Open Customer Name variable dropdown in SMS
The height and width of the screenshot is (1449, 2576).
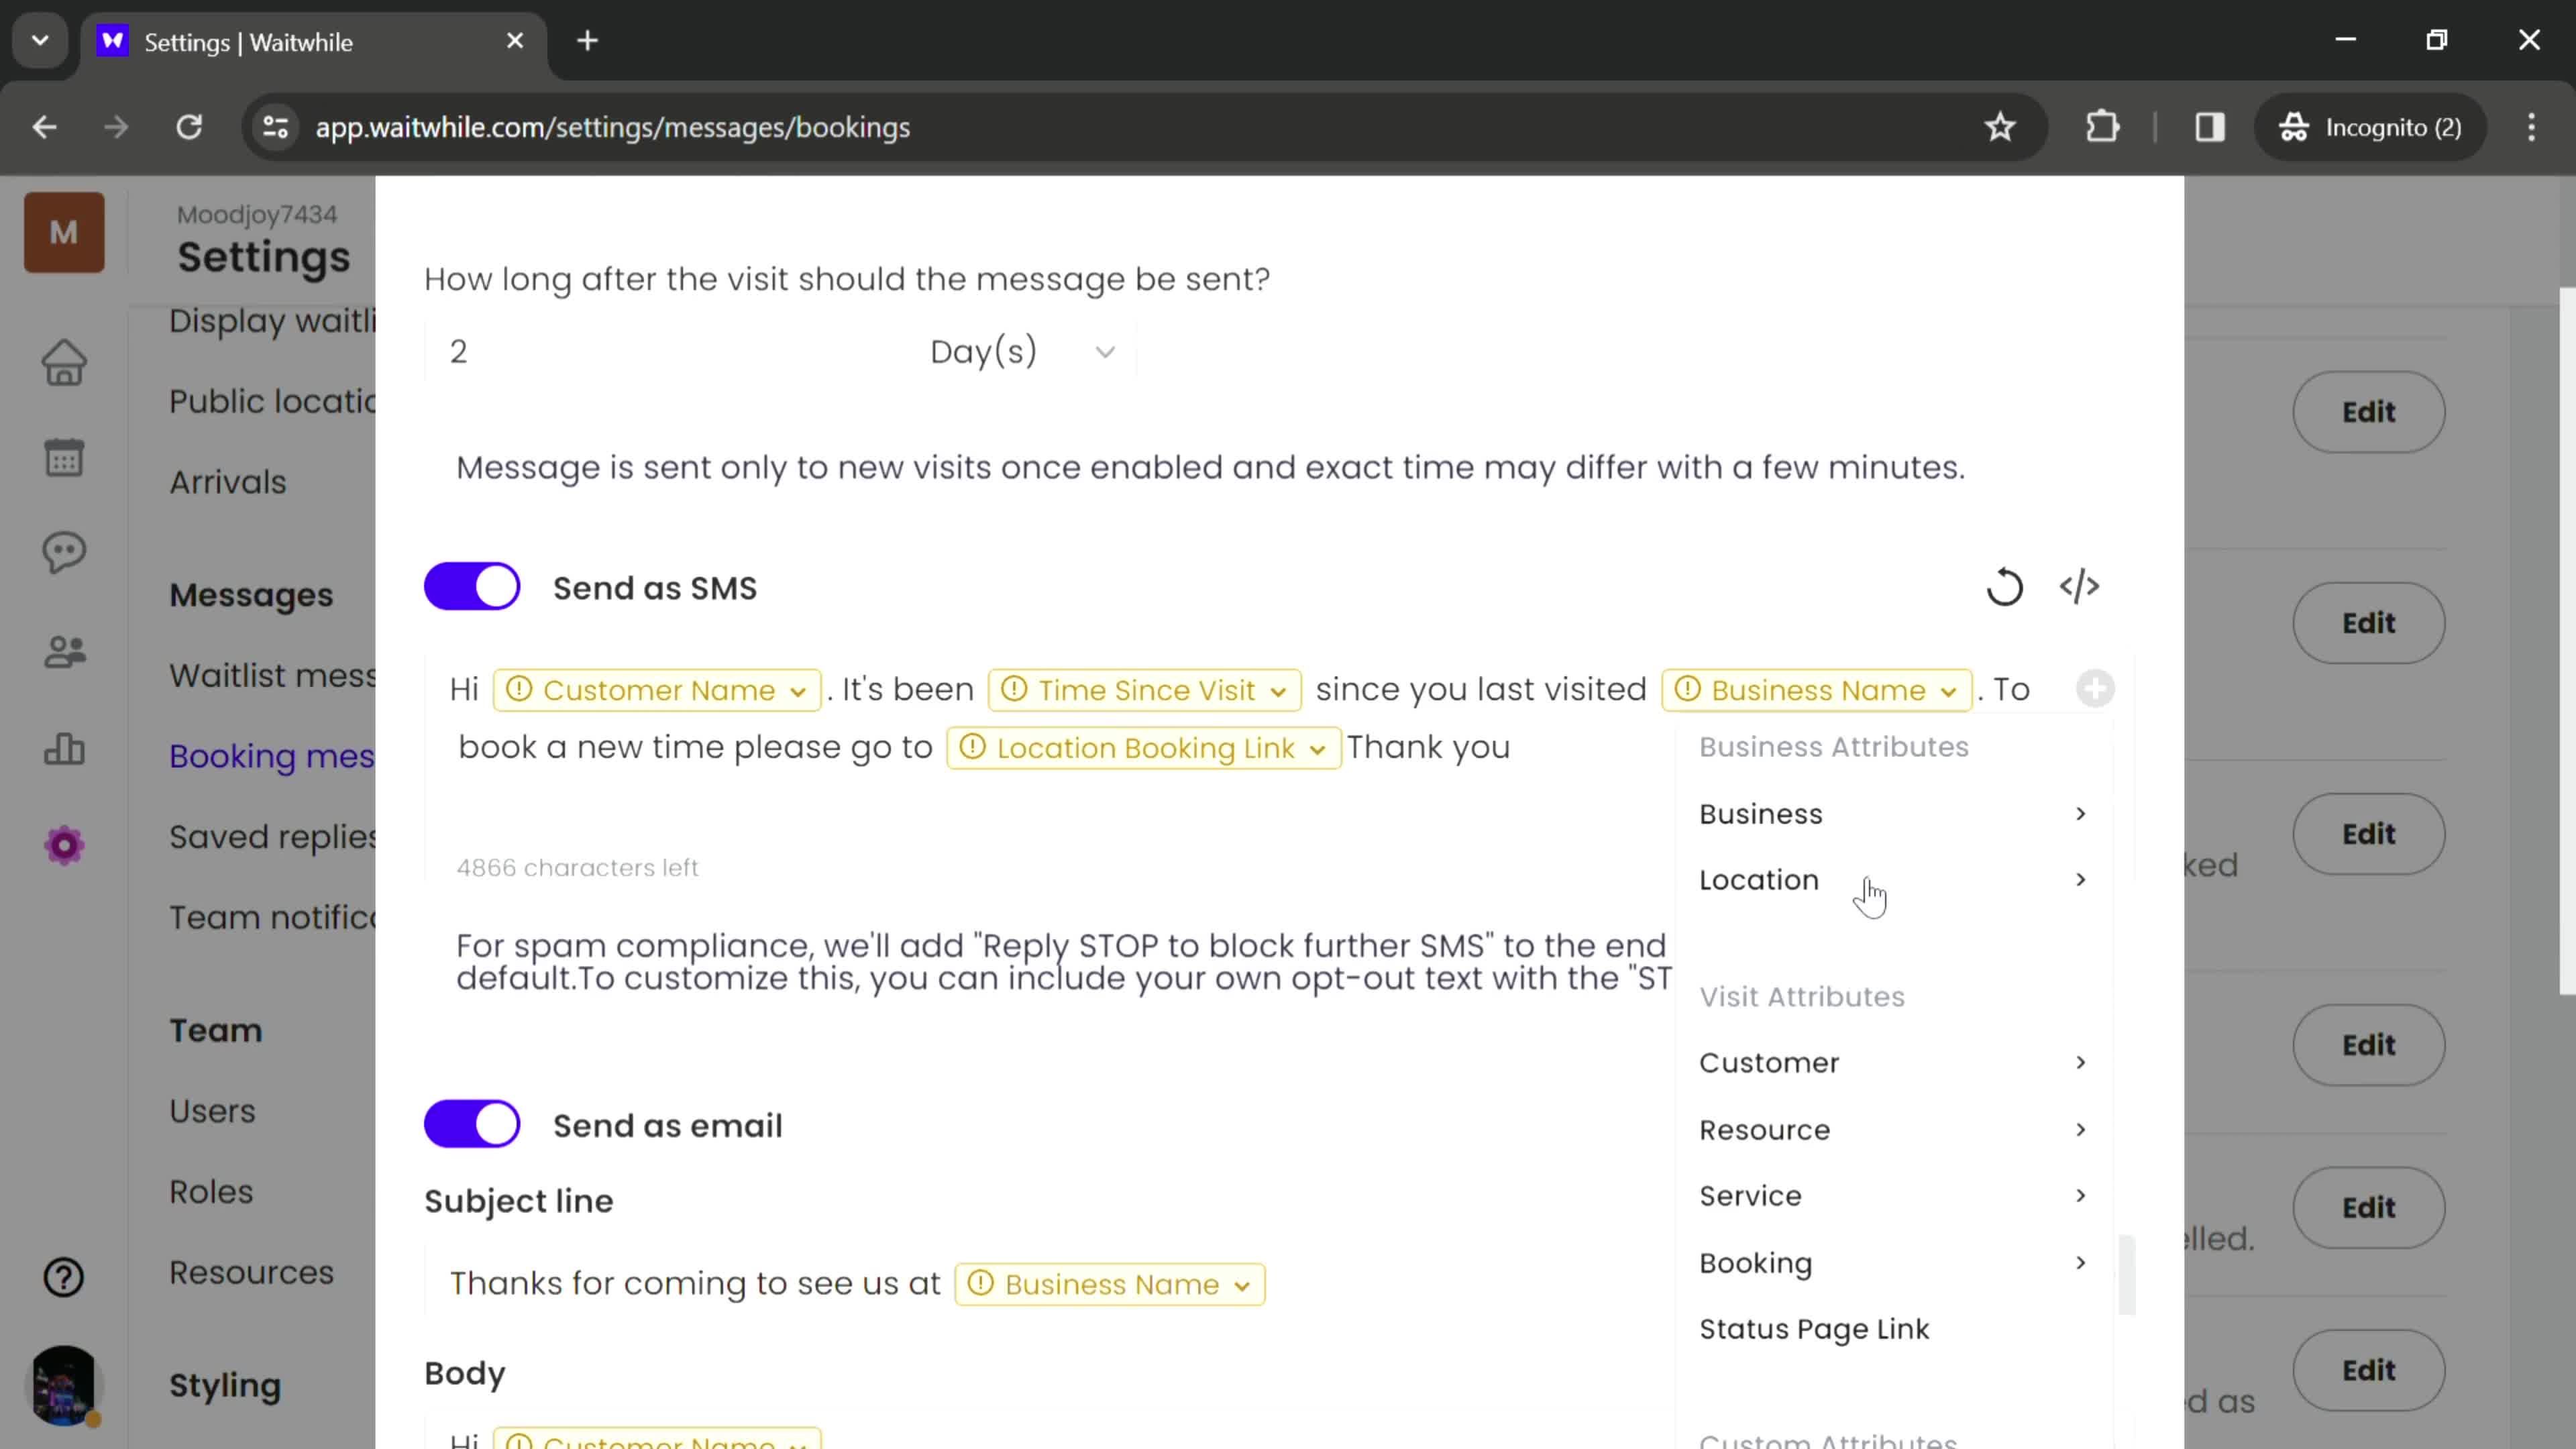point(657,690)
